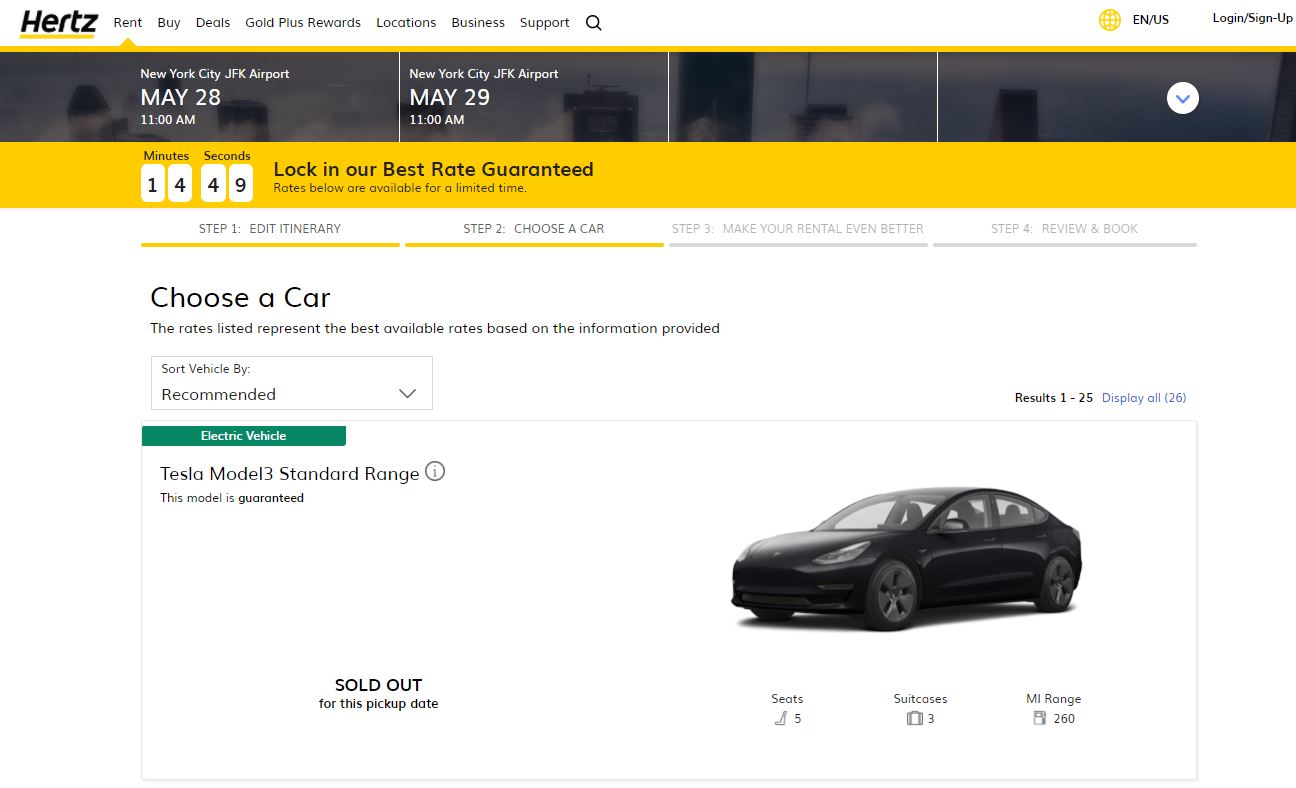The width and height of the screenshot is (1296, 788).
Task: Open Gold Plus Rewards menu
Action: tap(303, 22)
